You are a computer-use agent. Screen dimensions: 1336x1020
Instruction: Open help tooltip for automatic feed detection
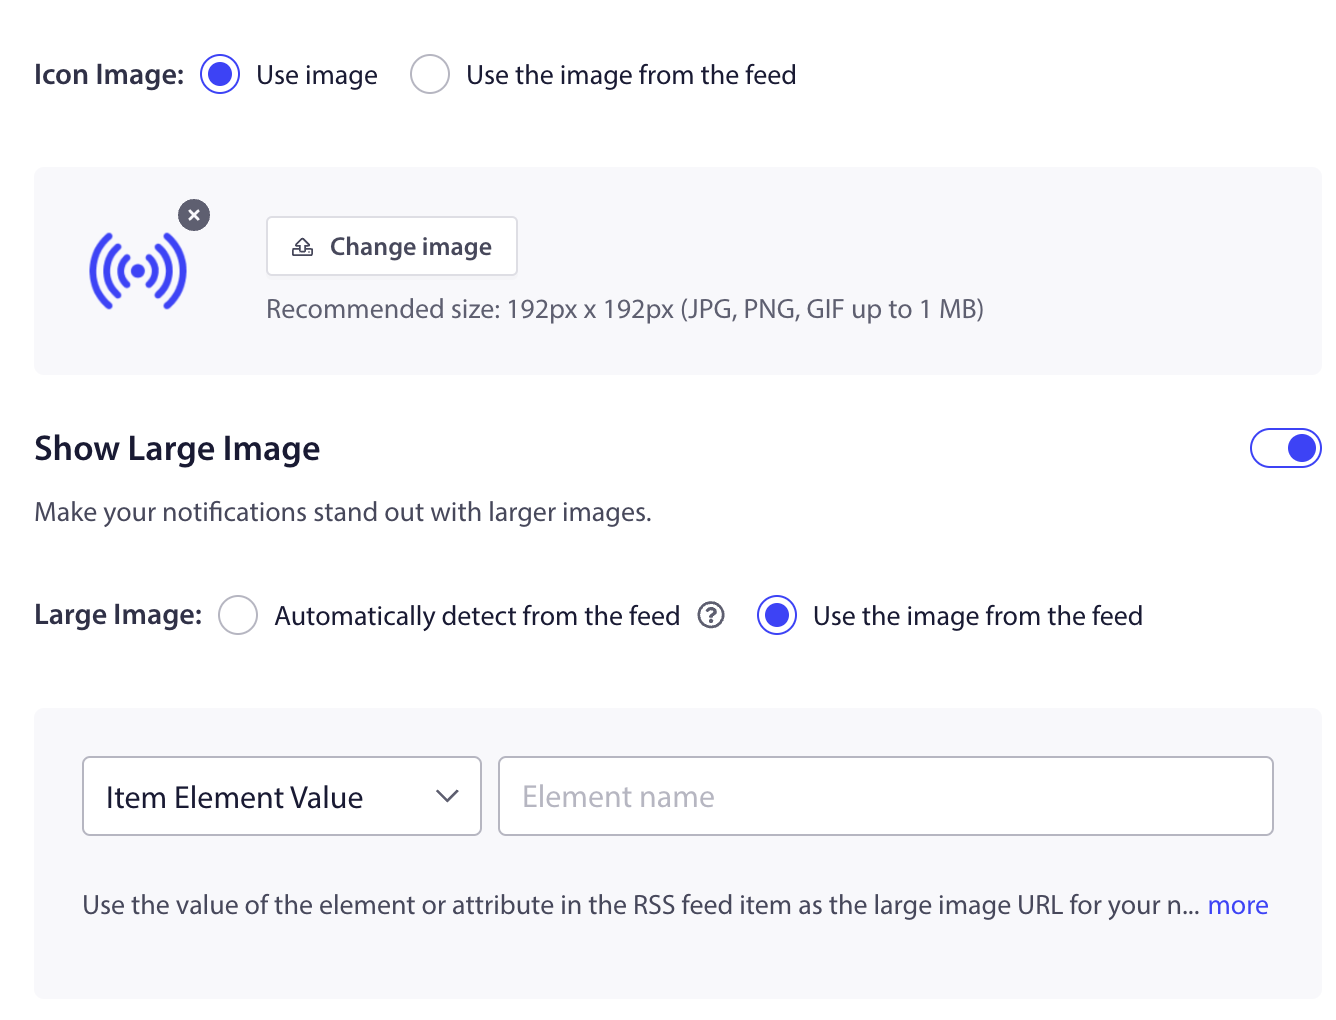711,615
